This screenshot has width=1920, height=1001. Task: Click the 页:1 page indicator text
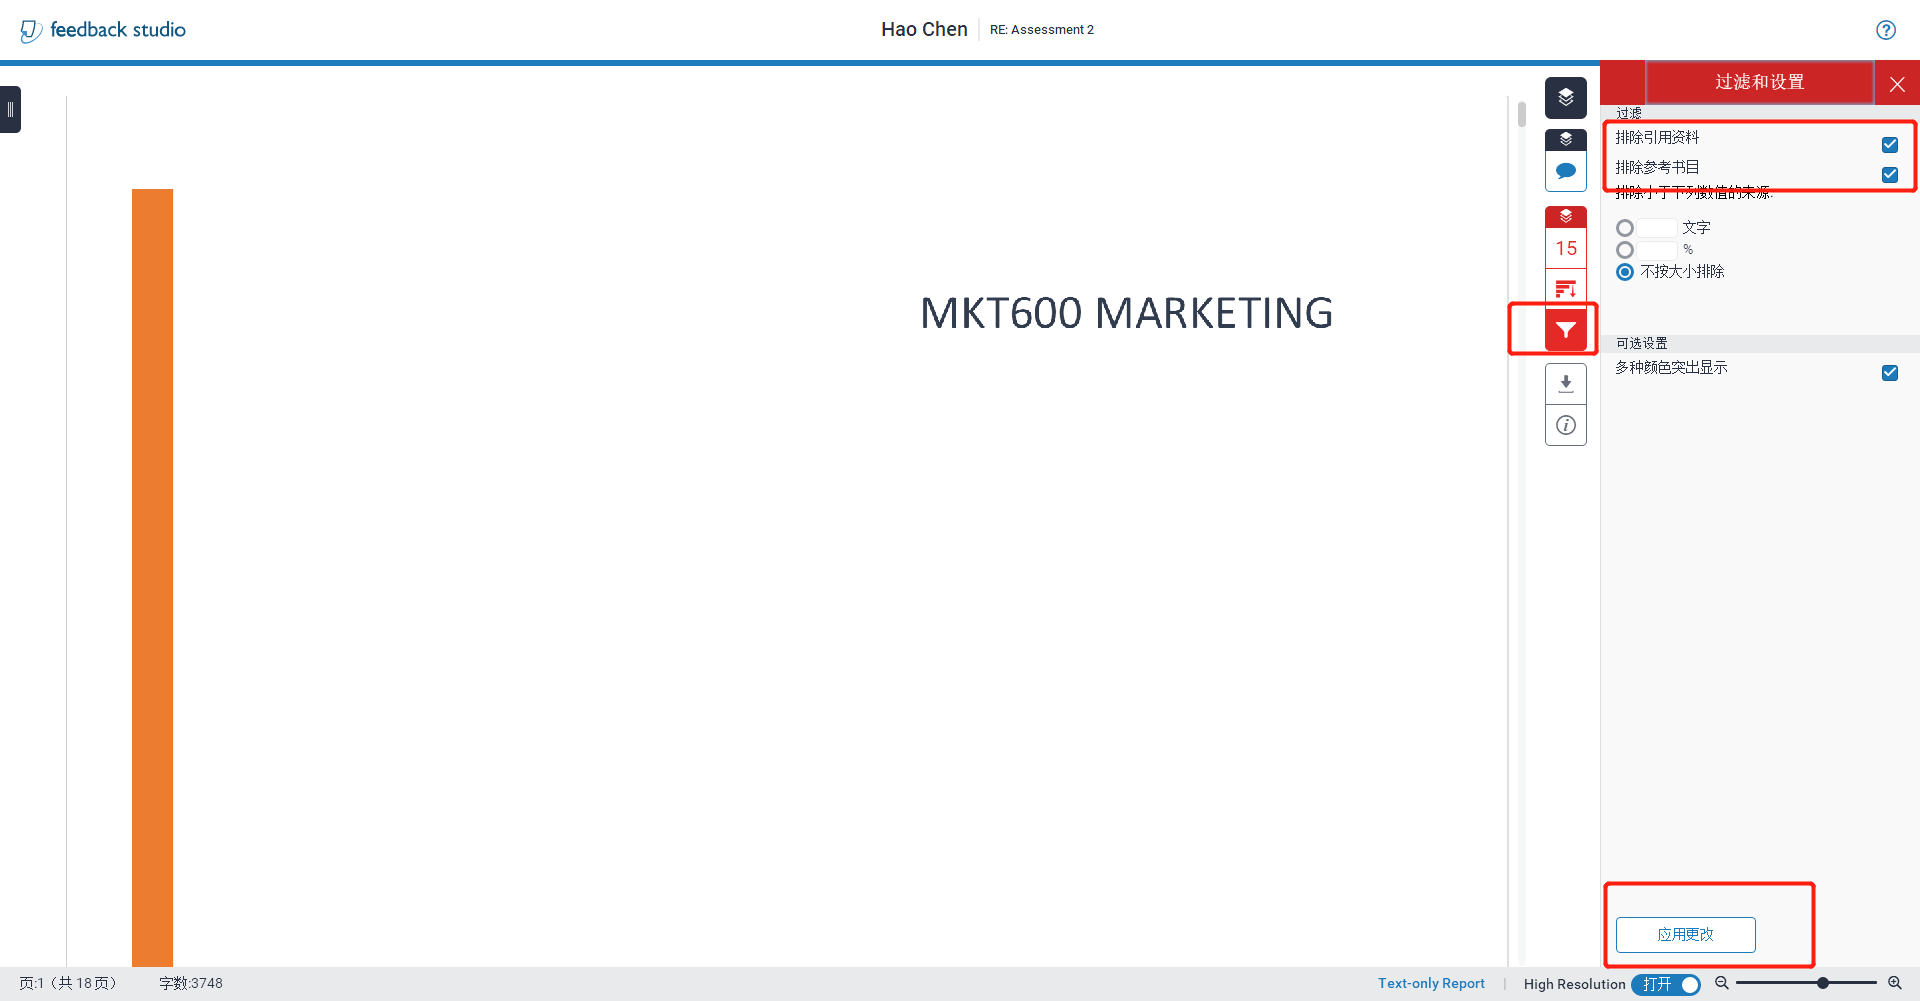(68, 984)
